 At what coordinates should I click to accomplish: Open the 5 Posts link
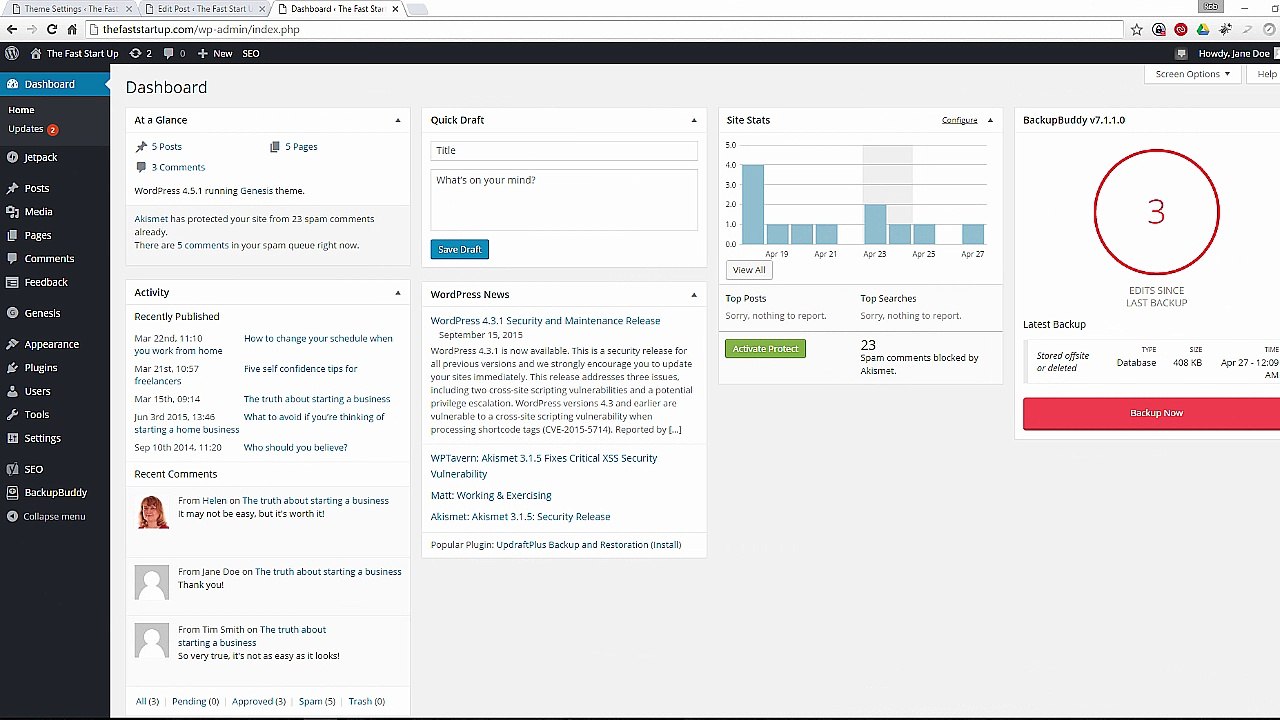pos(166,147)
